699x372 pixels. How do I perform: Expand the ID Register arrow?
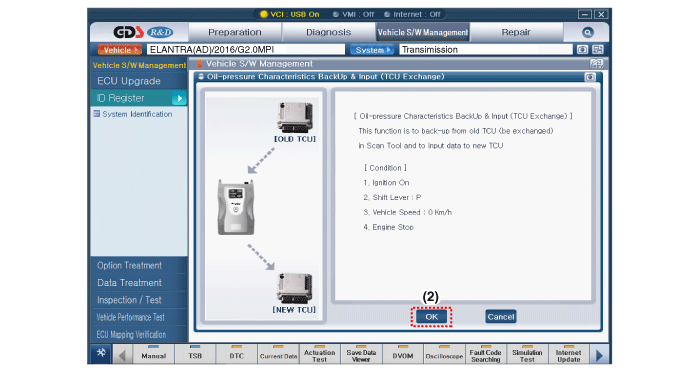[179, 98]
